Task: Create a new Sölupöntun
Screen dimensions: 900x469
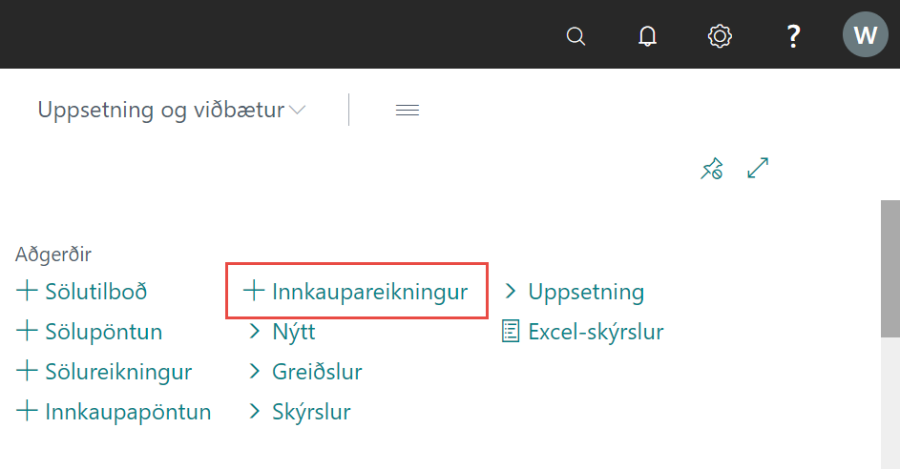Action: pos(90,332)
